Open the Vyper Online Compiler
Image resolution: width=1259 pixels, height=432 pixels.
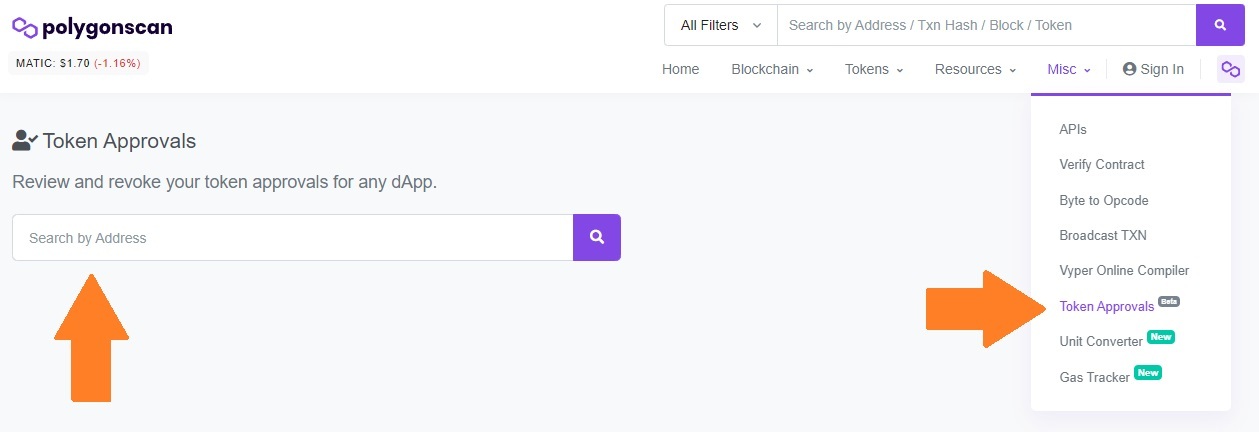1124,270
